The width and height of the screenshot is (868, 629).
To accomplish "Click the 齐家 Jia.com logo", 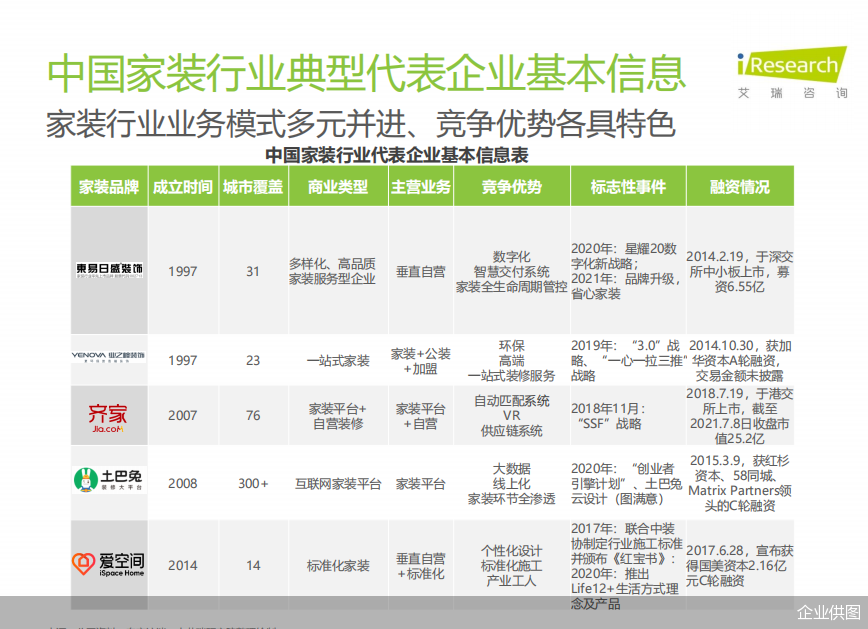I will [x=107, y=418].
